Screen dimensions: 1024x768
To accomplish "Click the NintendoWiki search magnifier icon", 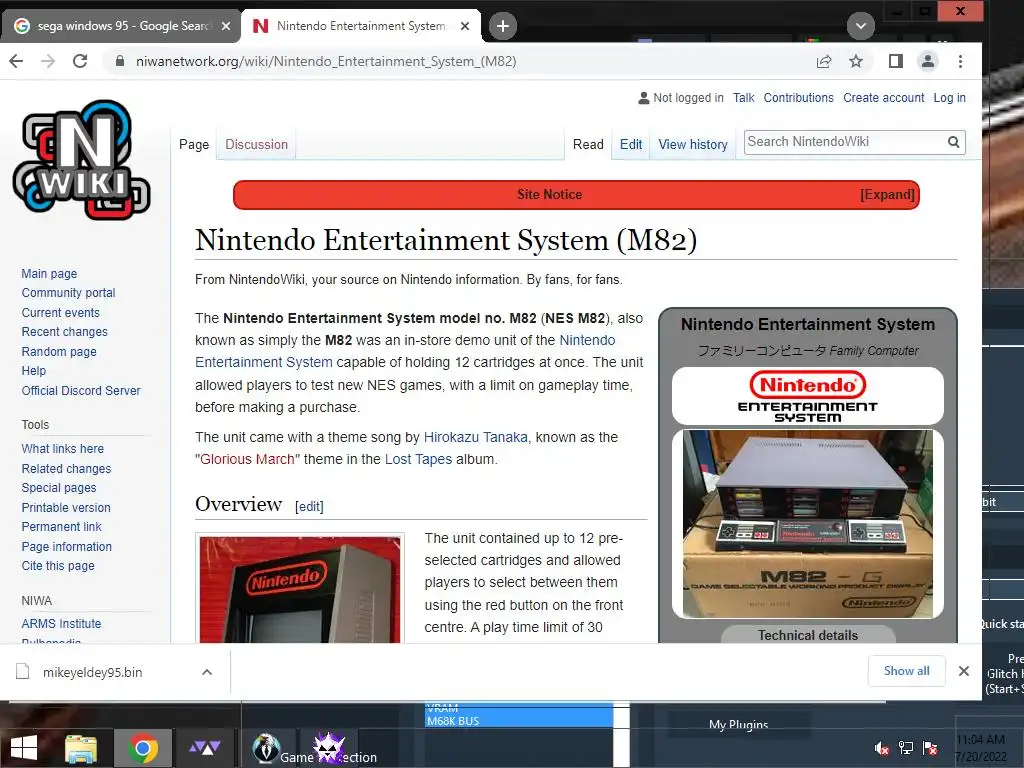I will click(x=953, y=142).
